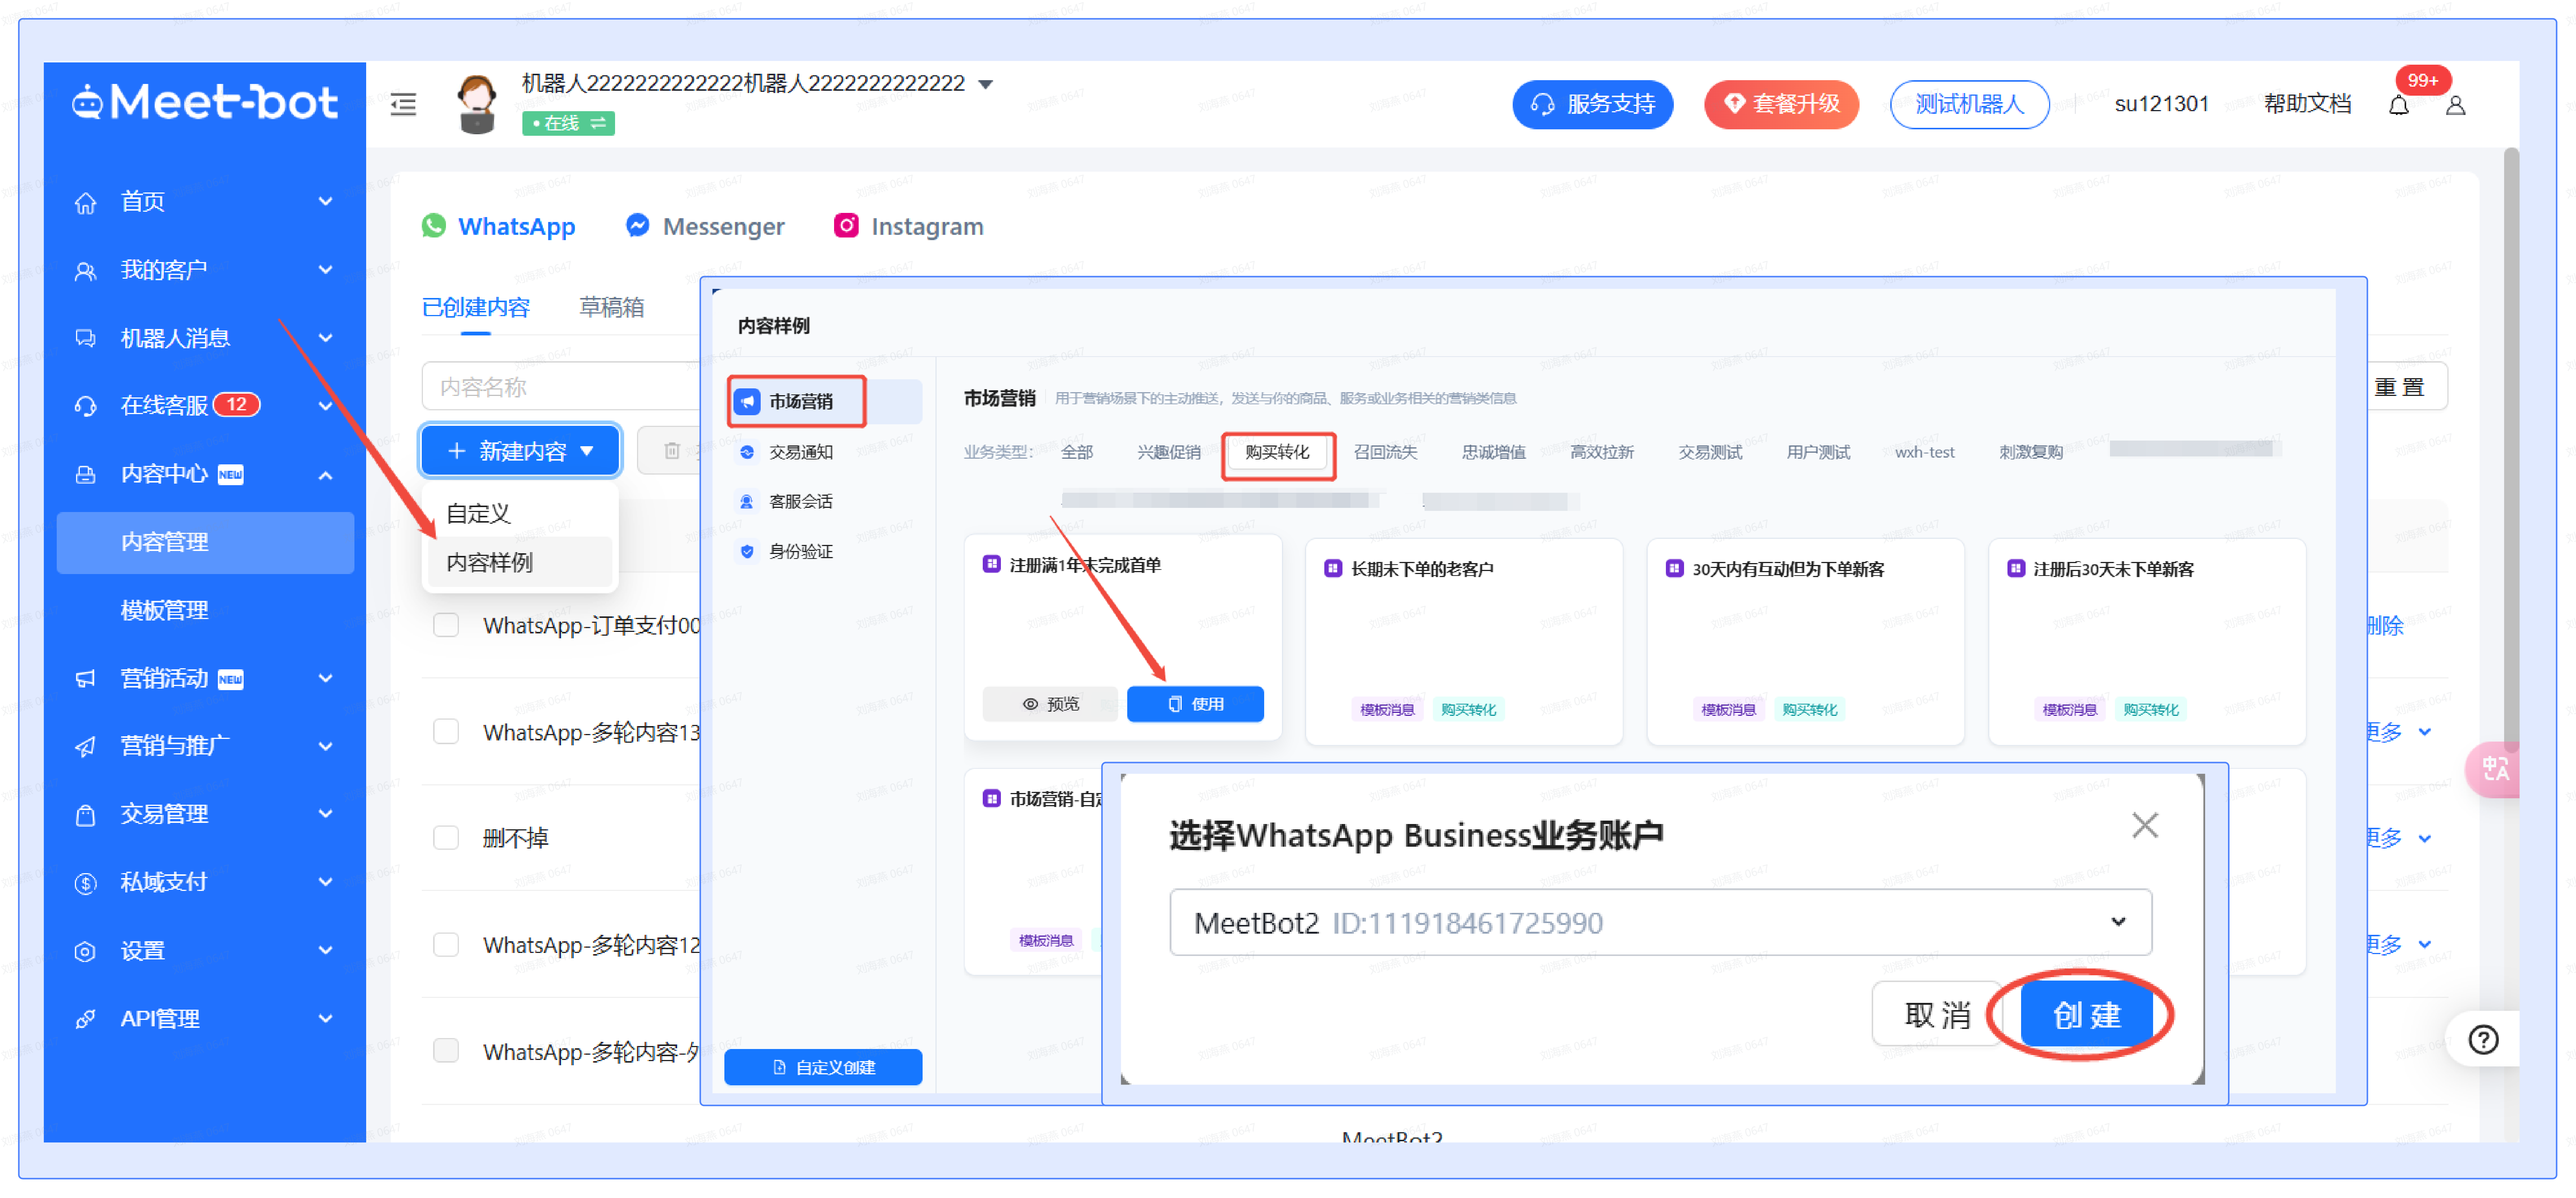Open the 帮助文档 help link
Viewport: 2576px width, 1198px height.
[2307, 104]
